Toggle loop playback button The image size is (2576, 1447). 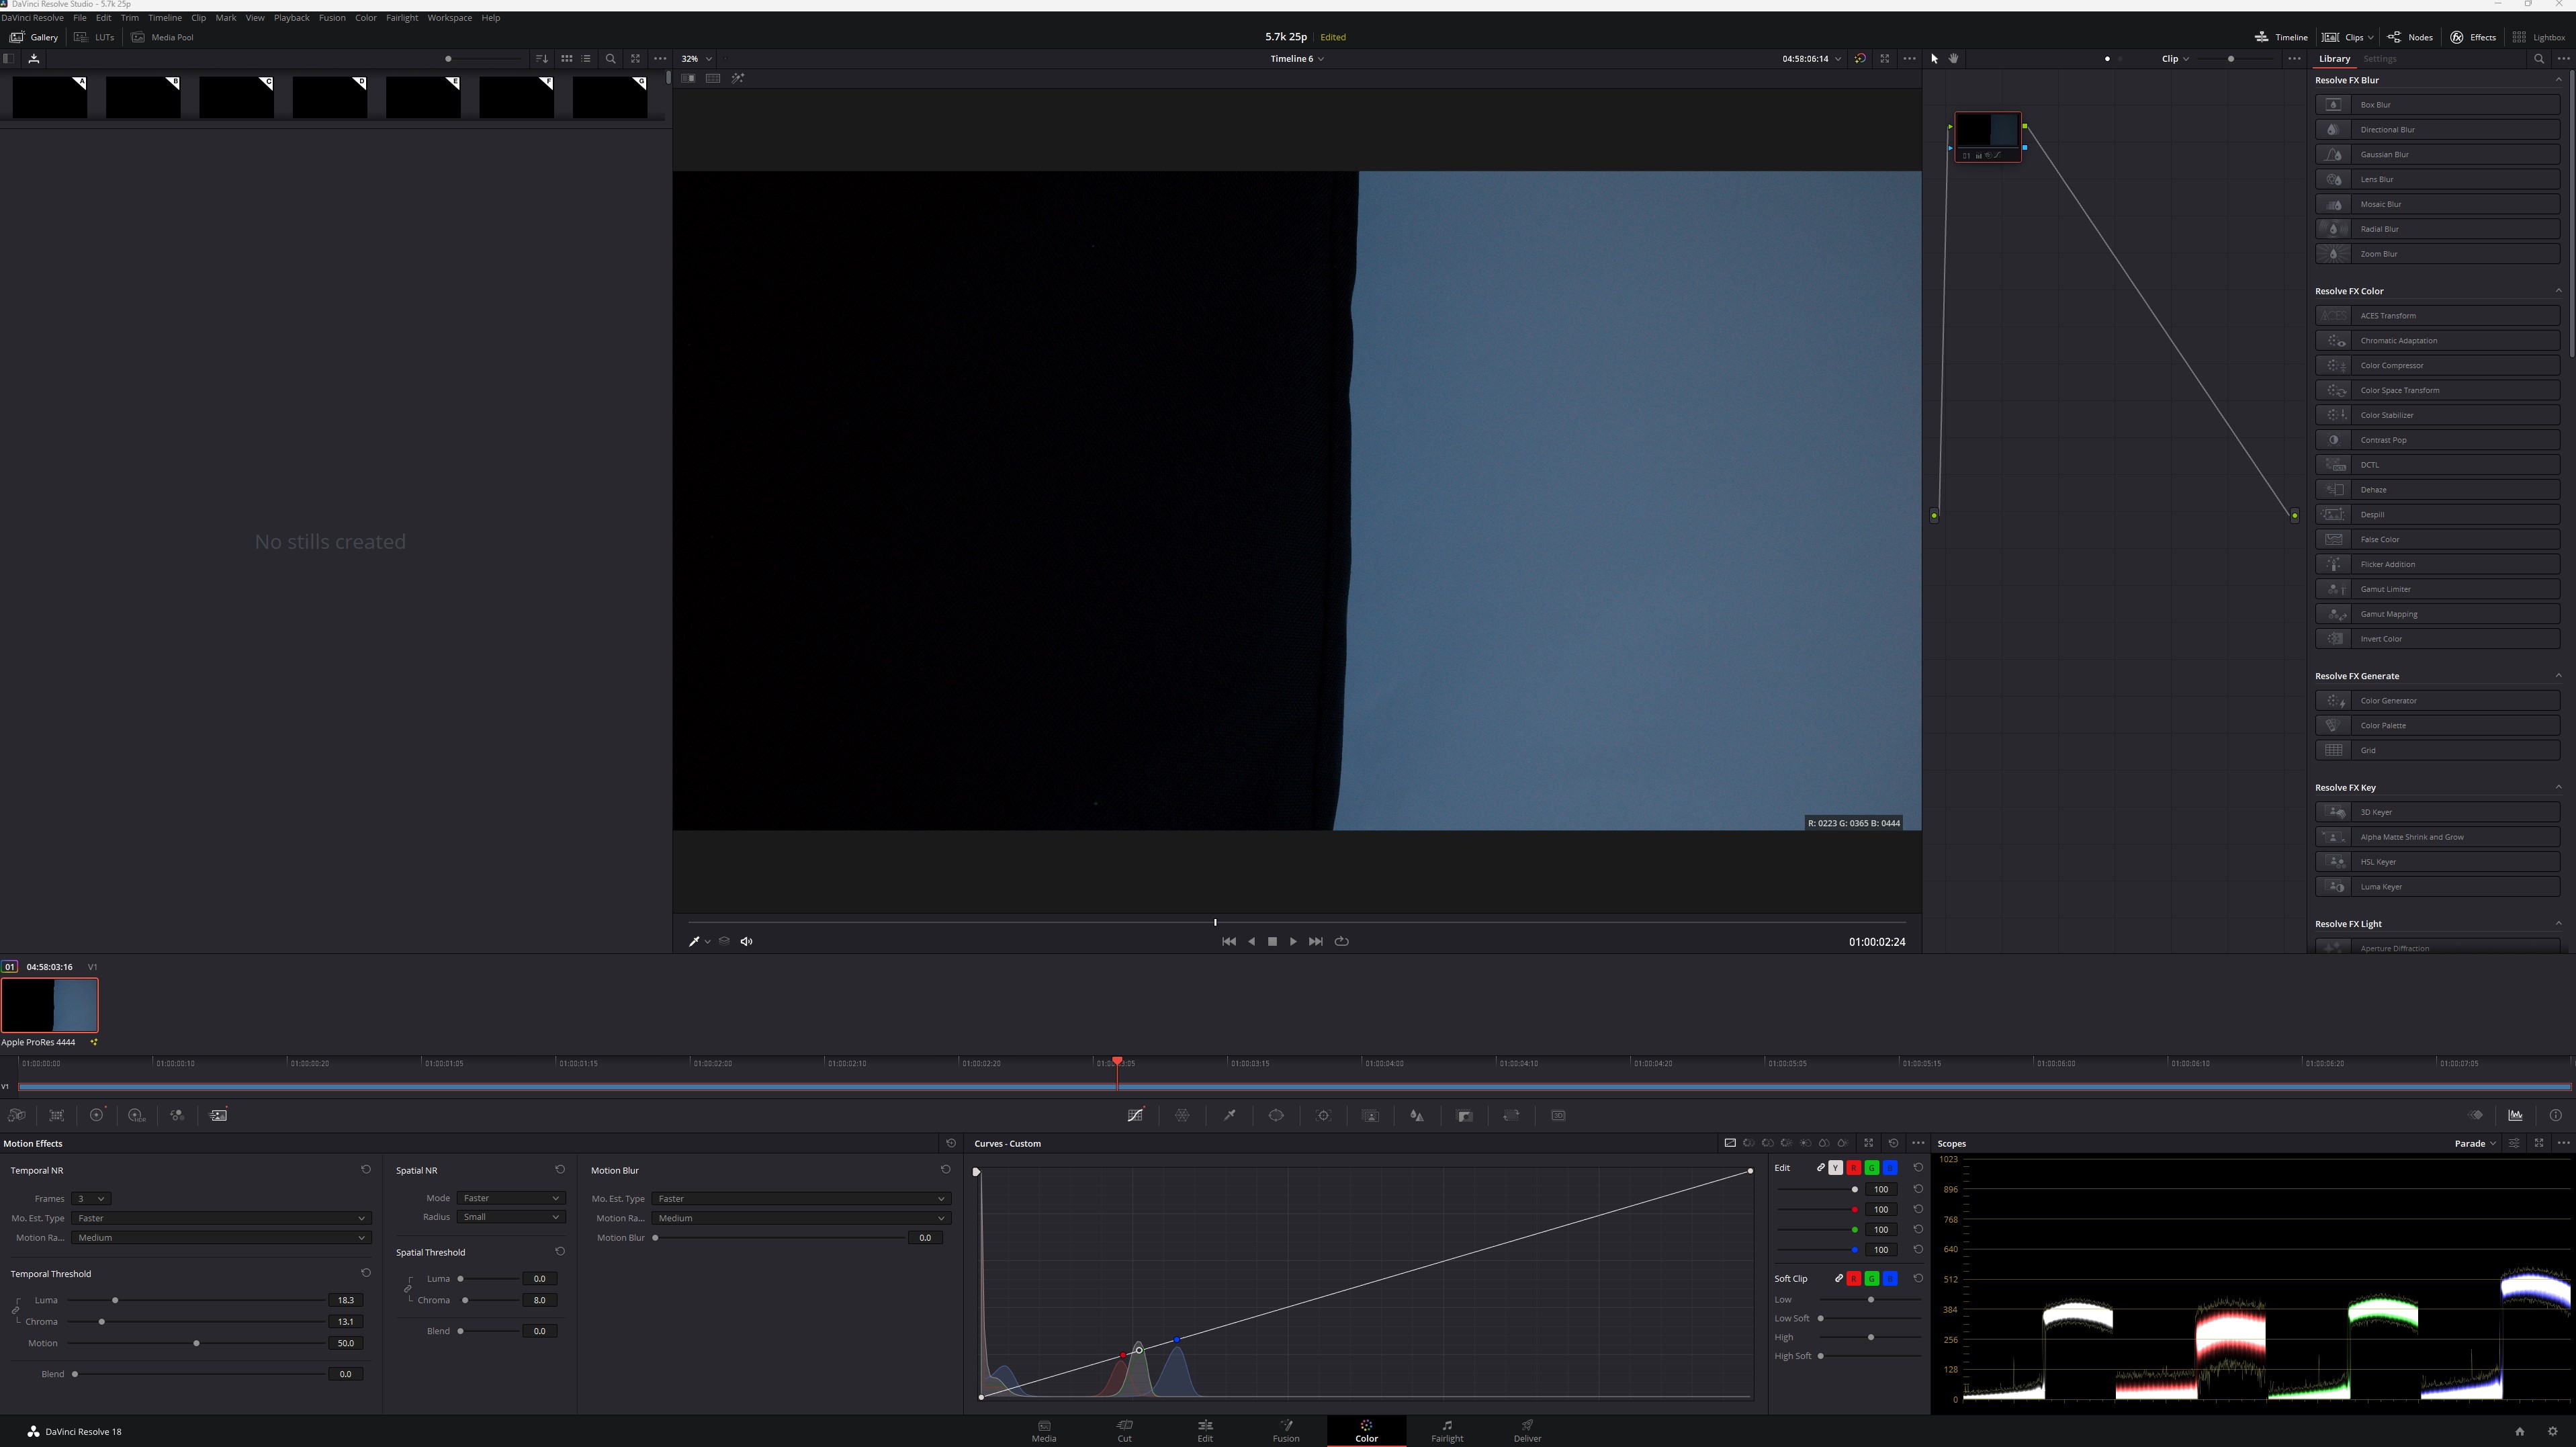coord(1341,941)
